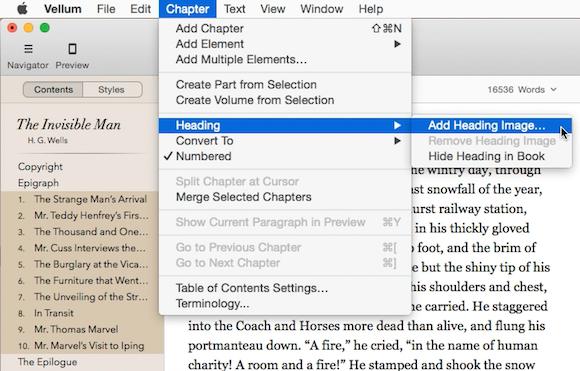Viewport: 580px width, 371px height.
Task: Maximize the Vellum window with green button
Action: [45, 28]
